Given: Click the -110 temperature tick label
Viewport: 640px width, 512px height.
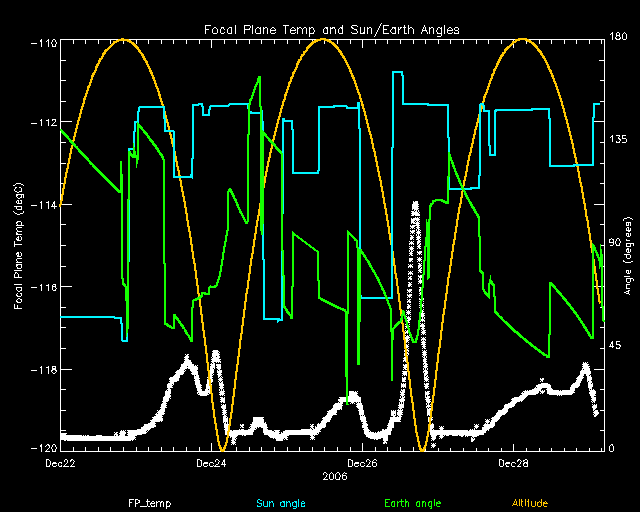Looking at the screenshot, I should [x=44, y=43].
